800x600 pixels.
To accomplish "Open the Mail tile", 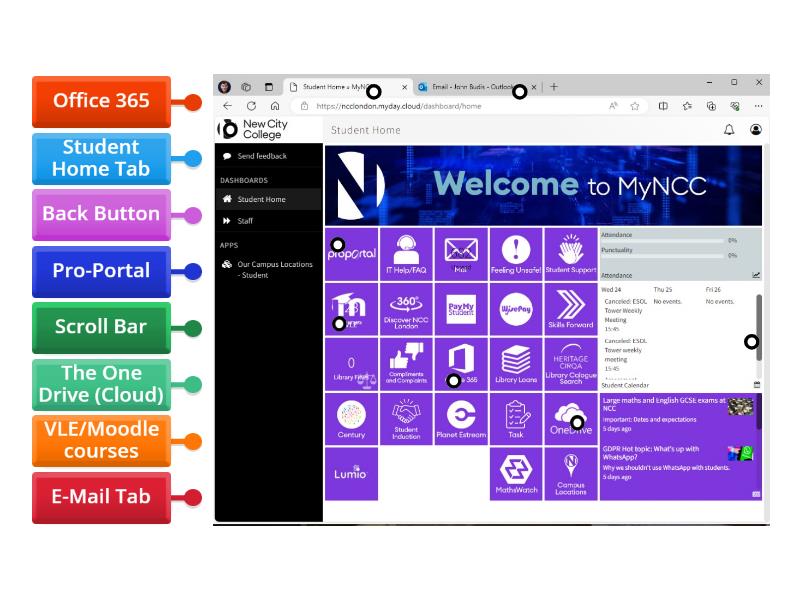I will click(x=460, y=253).
